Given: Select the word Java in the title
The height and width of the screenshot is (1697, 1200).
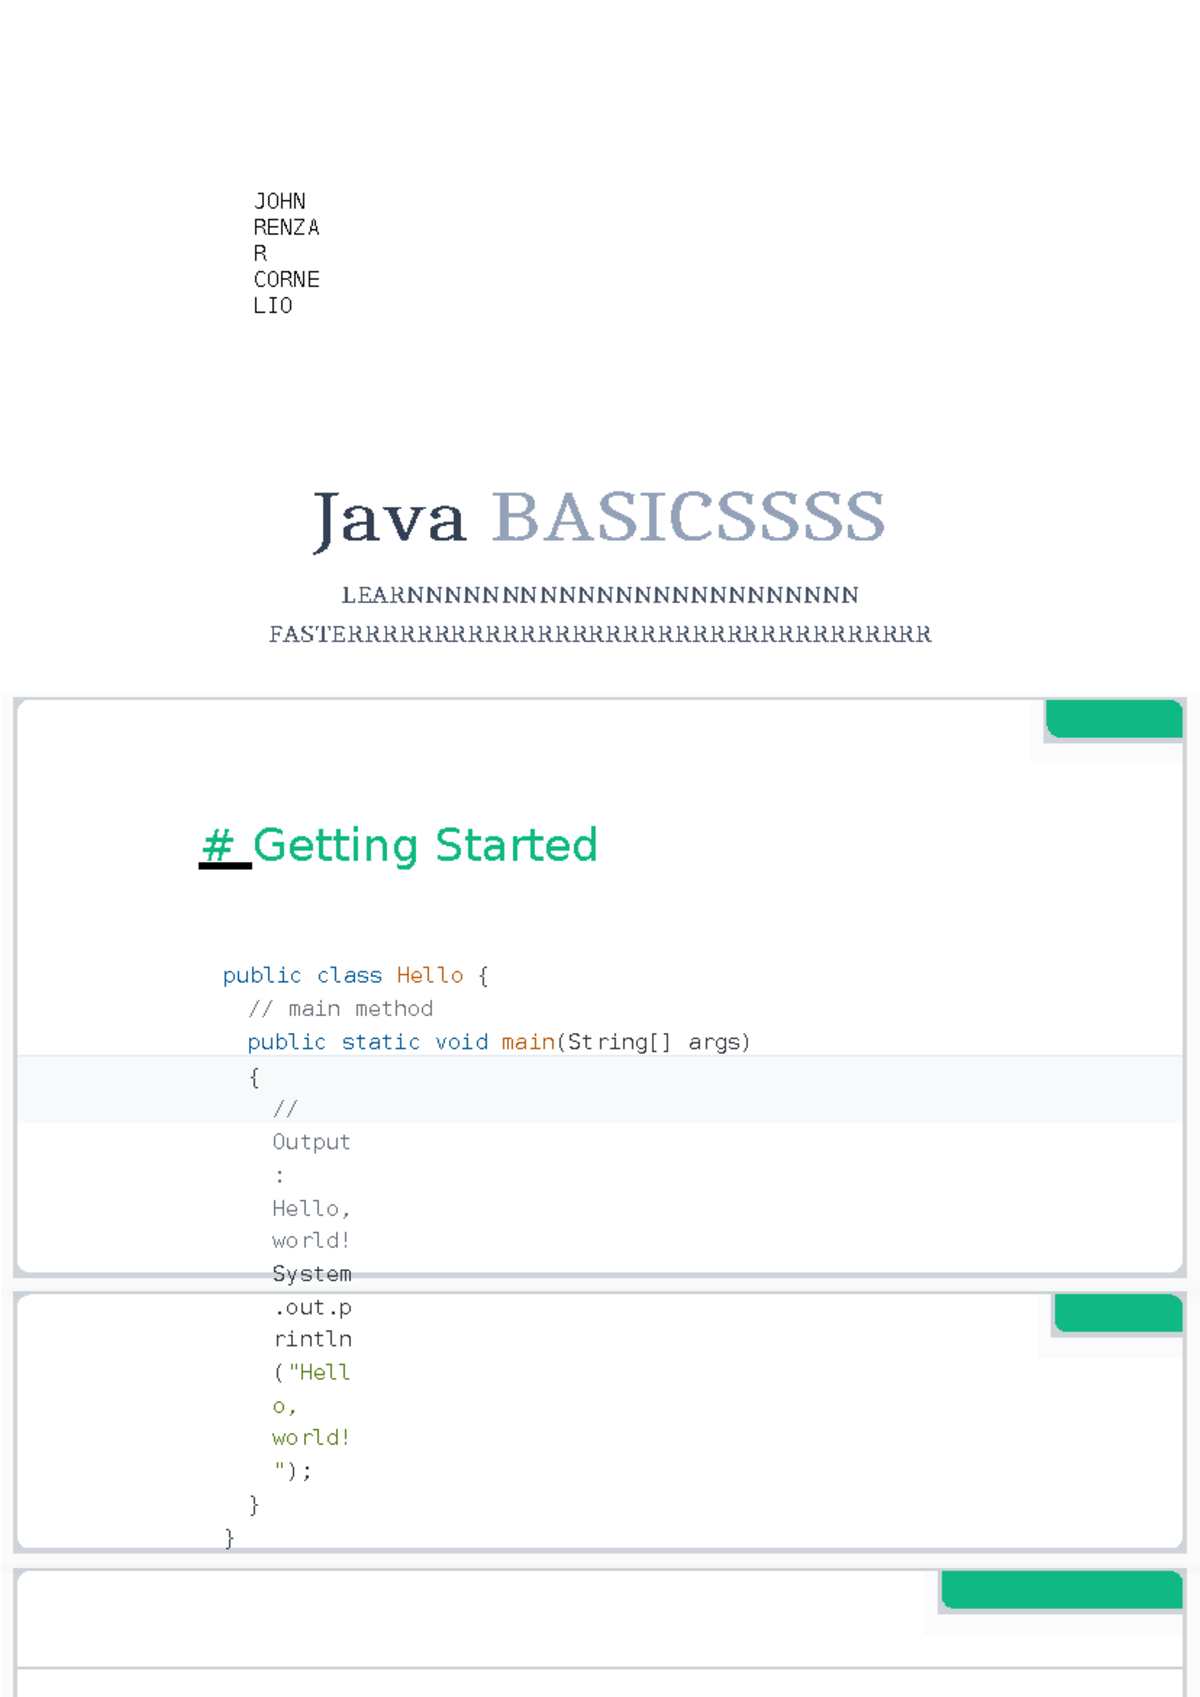Looking at the screenshot, I should [x=389, y=520].
